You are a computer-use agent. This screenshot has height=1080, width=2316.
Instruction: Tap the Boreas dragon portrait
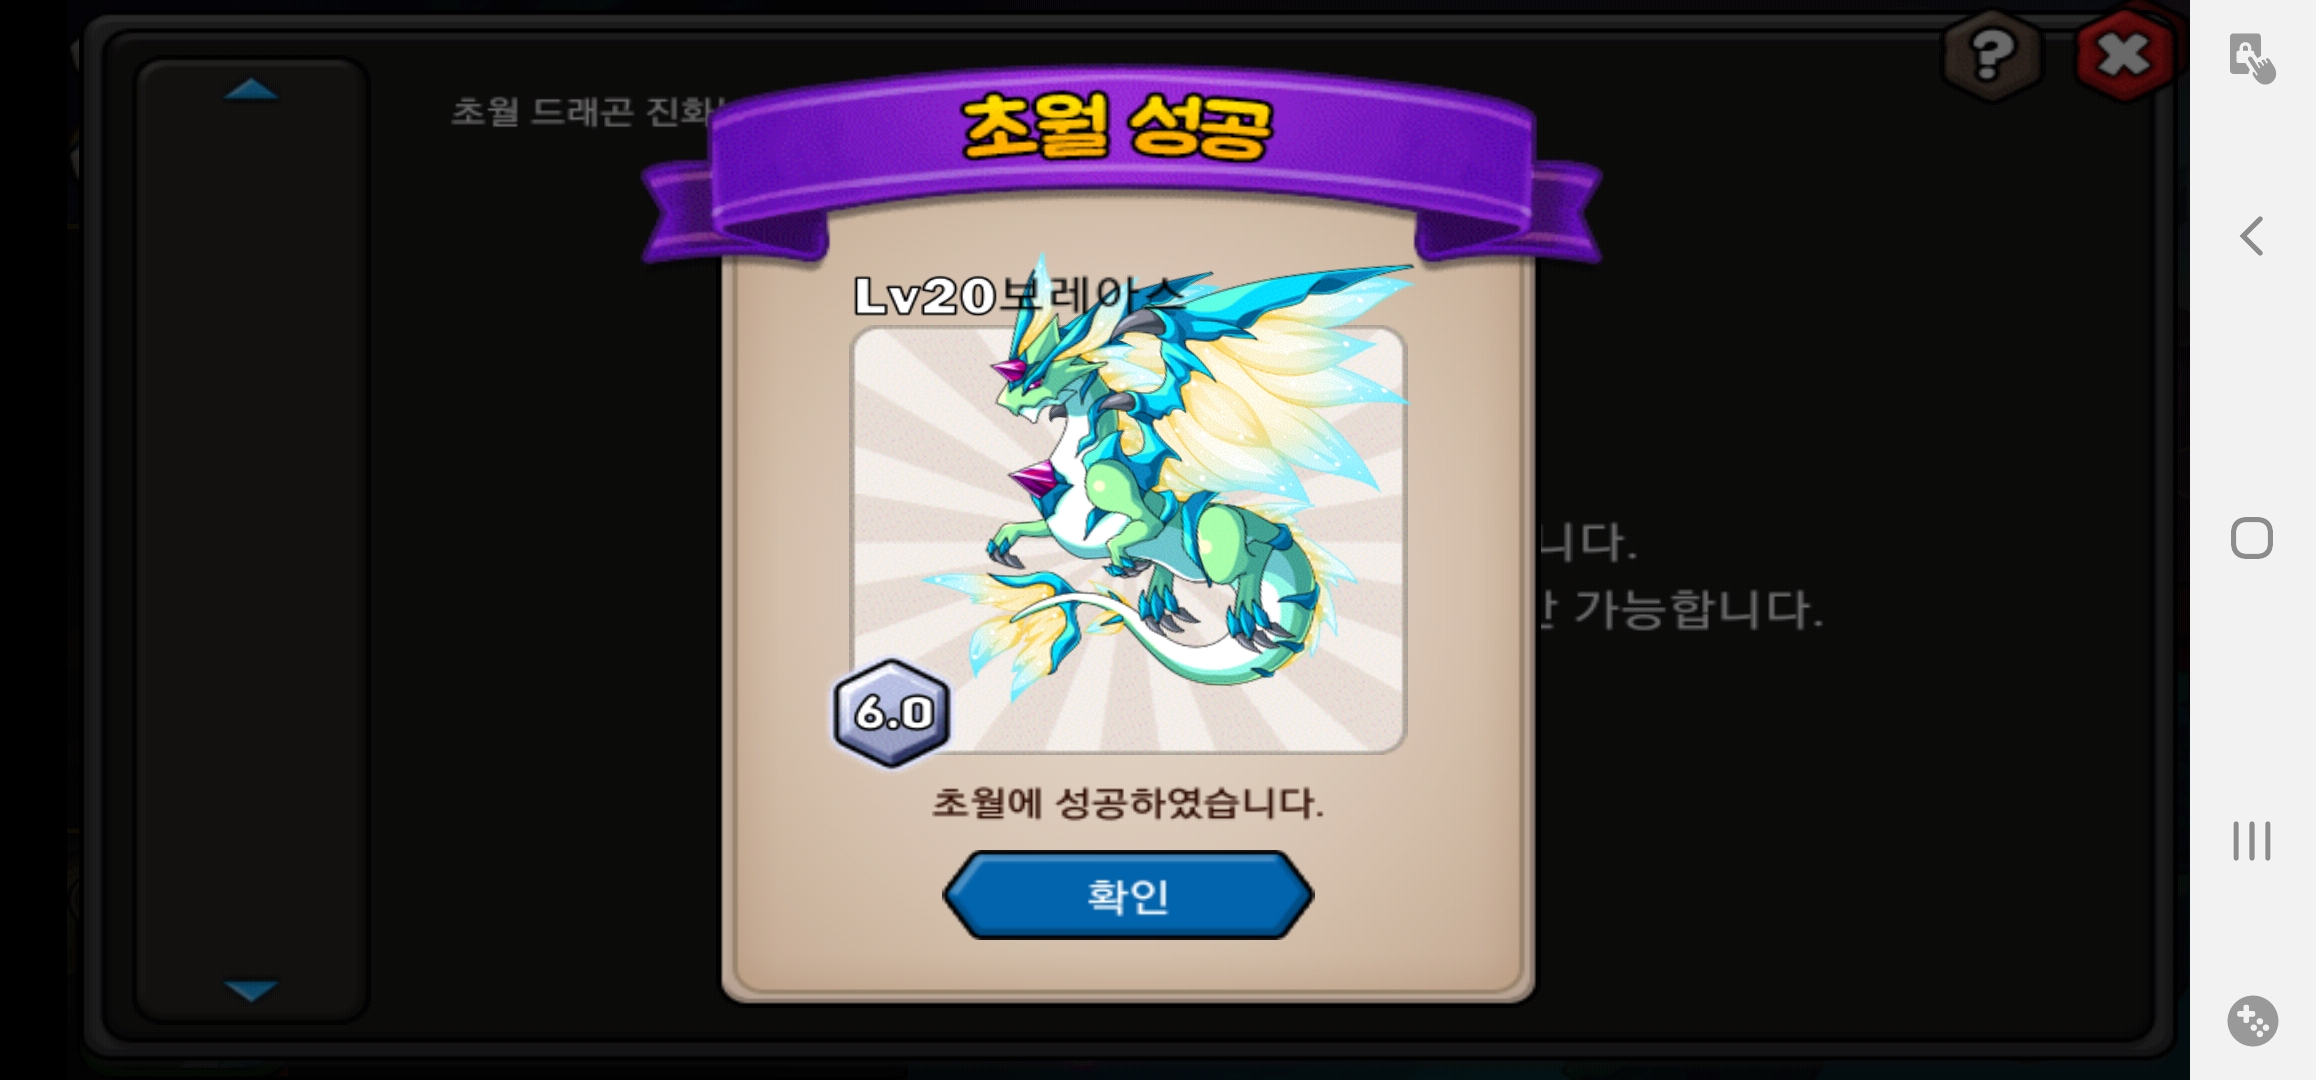1128,540
